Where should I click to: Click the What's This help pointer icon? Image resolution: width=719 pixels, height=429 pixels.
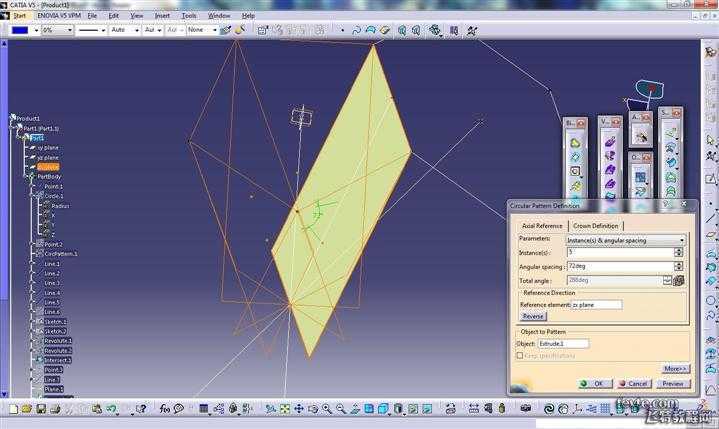click(x=141, y=408)
